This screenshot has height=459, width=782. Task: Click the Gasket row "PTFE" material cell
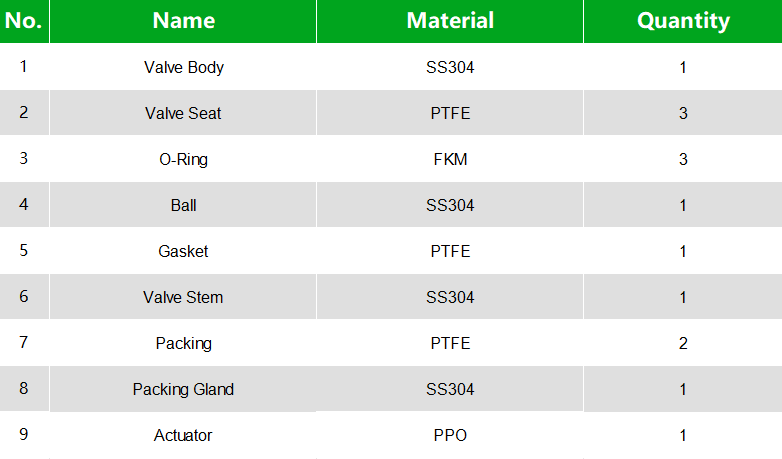449,251
